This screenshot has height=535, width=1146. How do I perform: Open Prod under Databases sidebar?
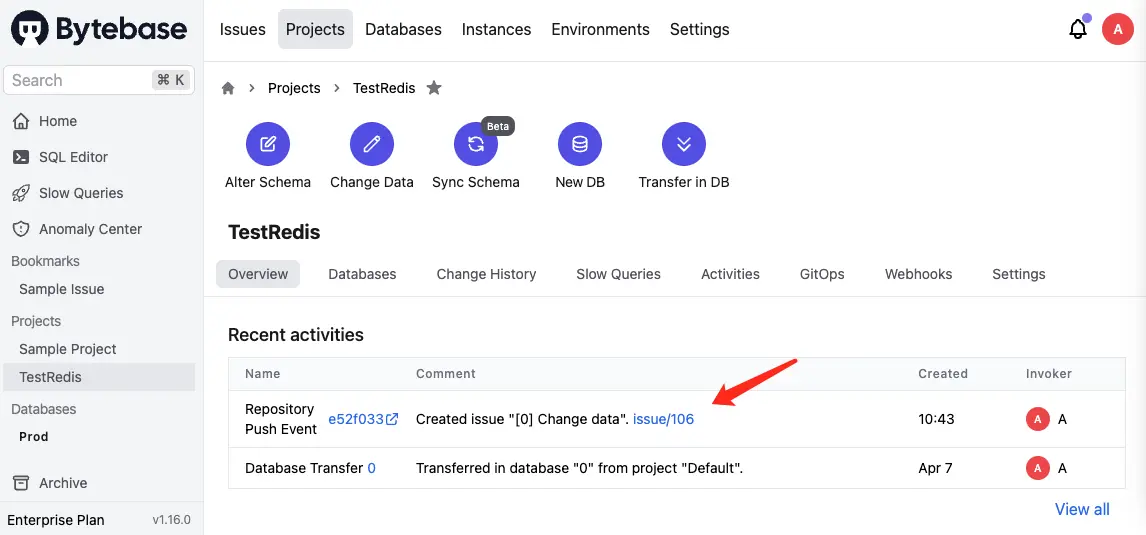tap(34, 437)
